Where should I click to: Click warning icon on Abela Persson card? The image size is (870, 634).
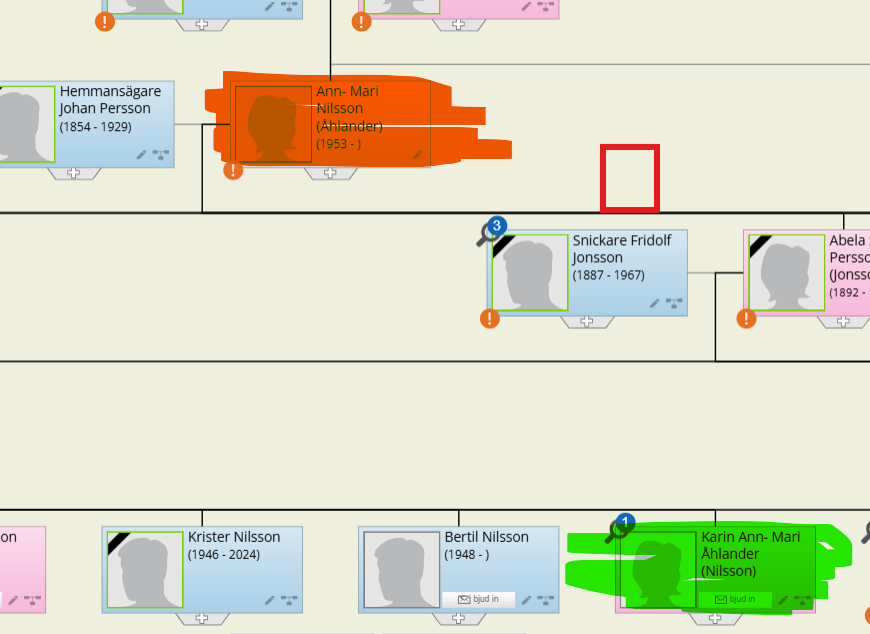coord(746,319)
